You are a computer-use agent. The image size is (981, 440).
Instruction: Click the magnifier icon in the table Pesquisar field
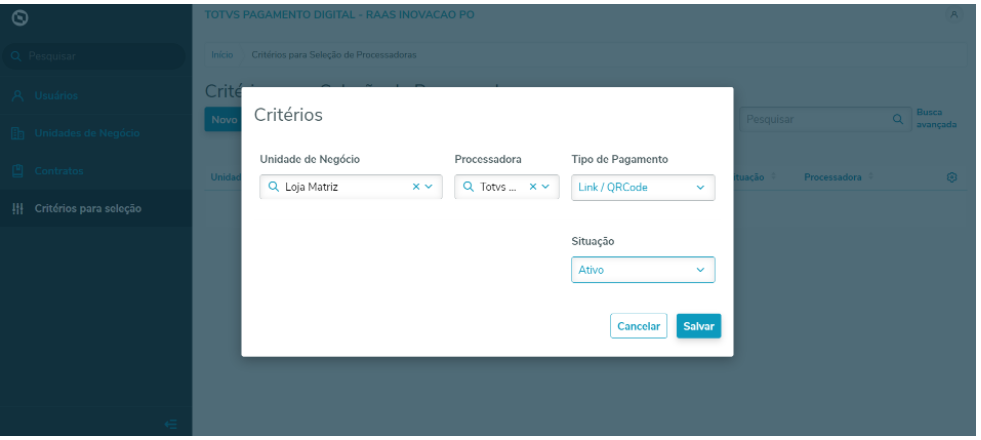pyautogui.click(x=897, y=119)
